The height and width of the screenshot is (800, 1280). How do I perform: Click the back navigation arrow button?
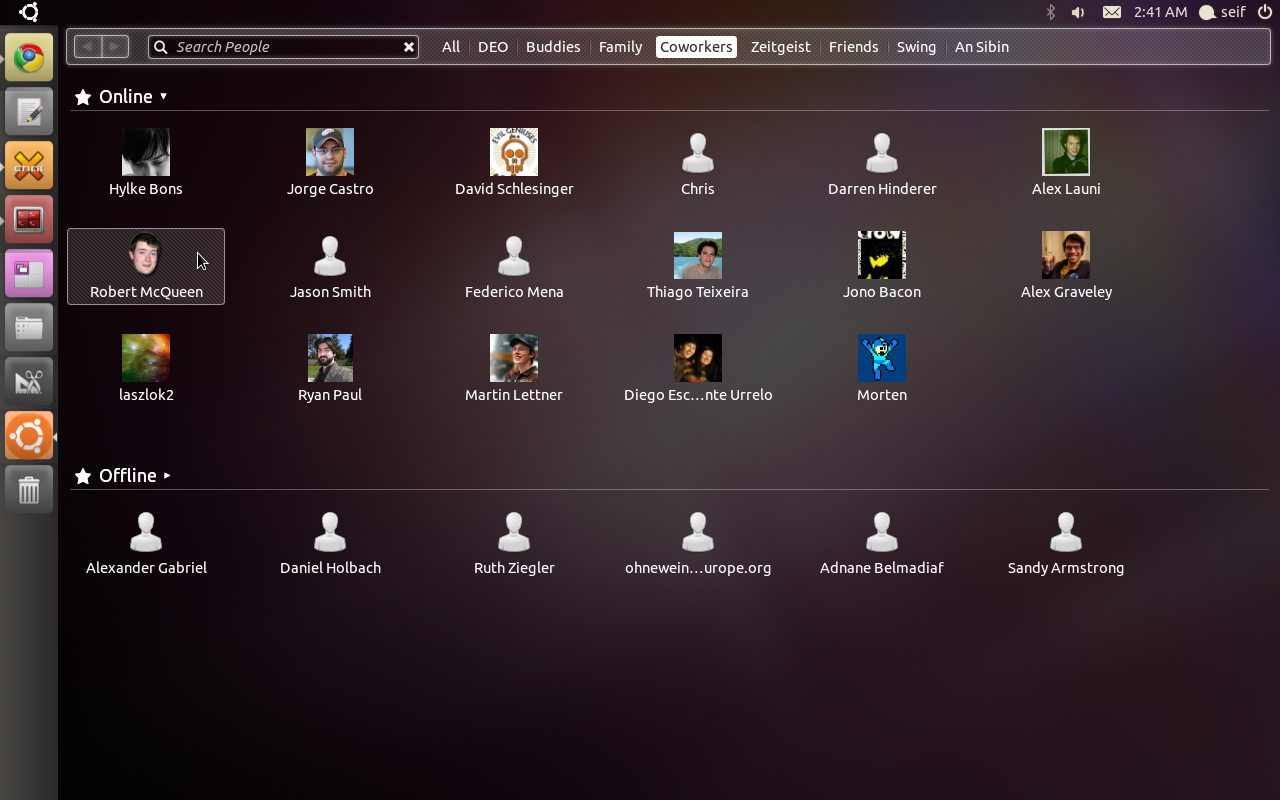[88, 47]
